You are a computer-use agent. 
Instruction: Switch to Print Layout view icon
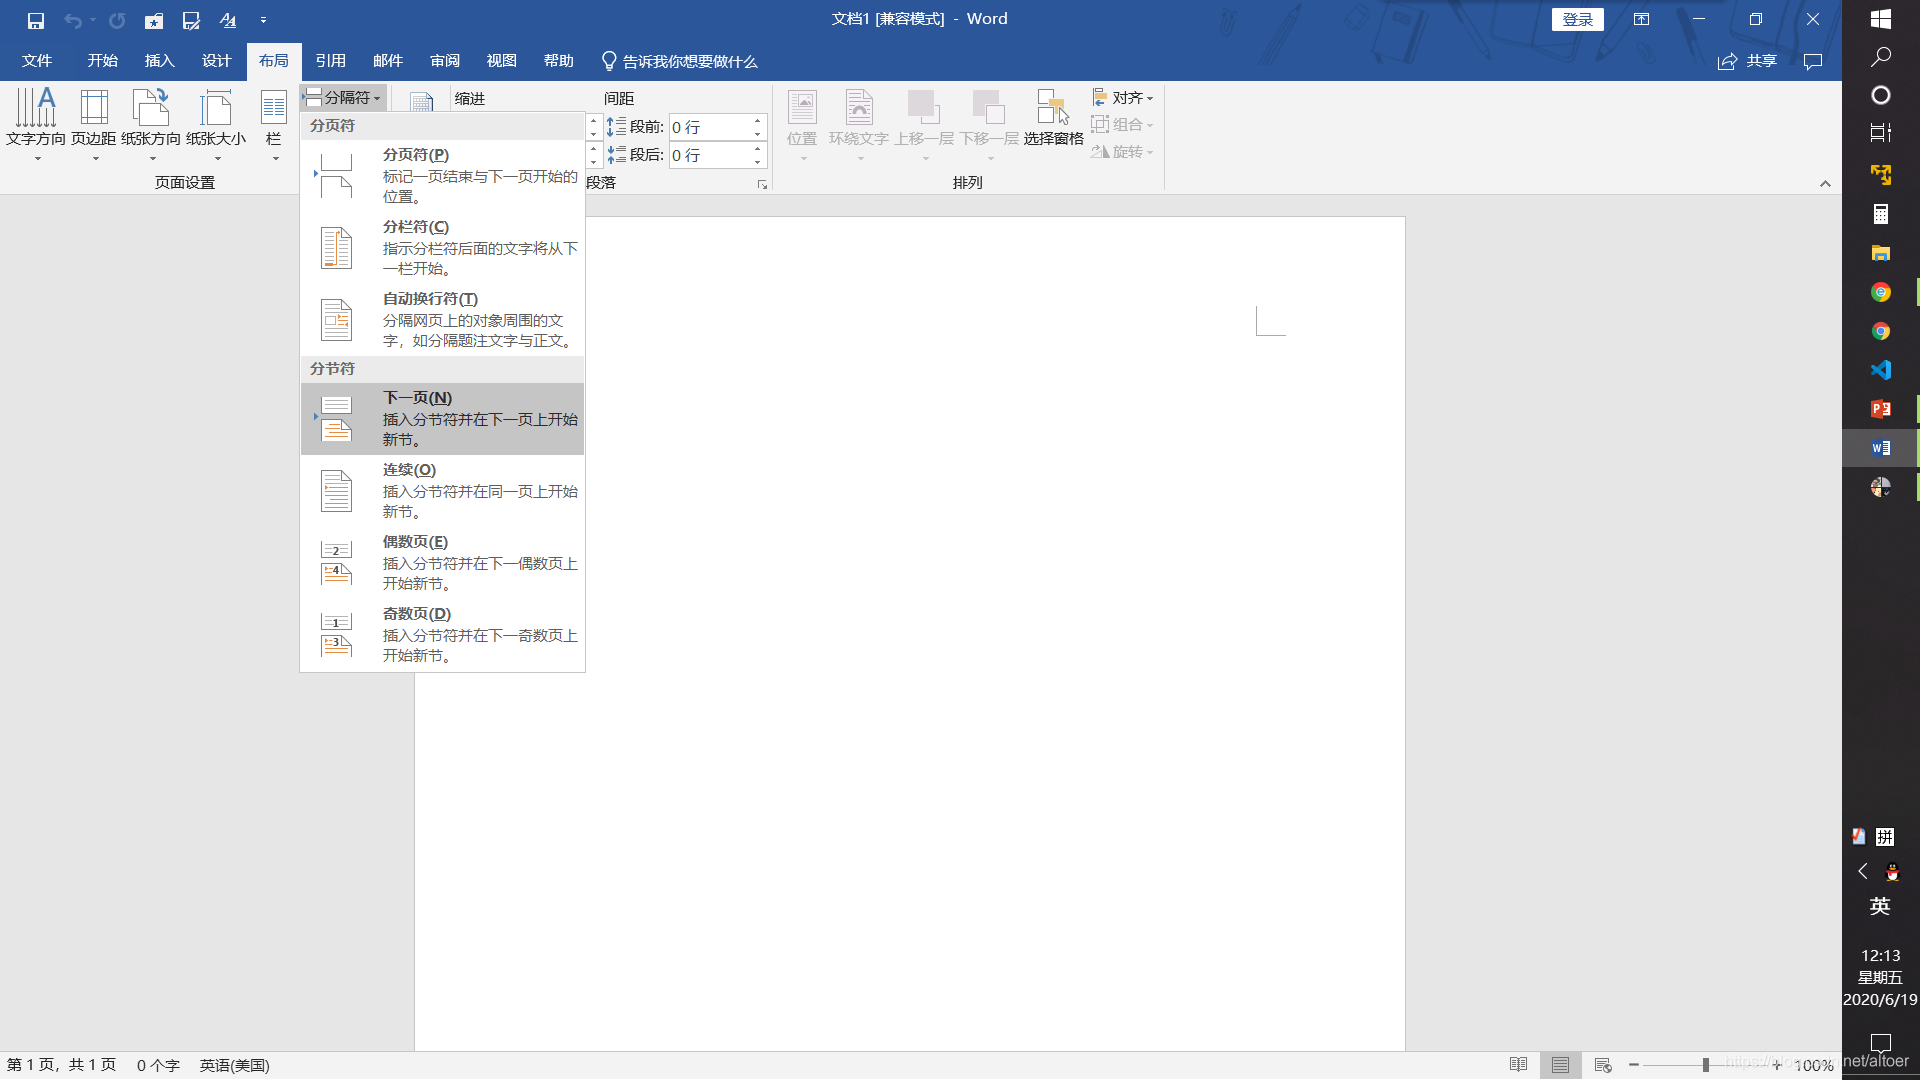pyautogui.click(x=1560, y=1065)
